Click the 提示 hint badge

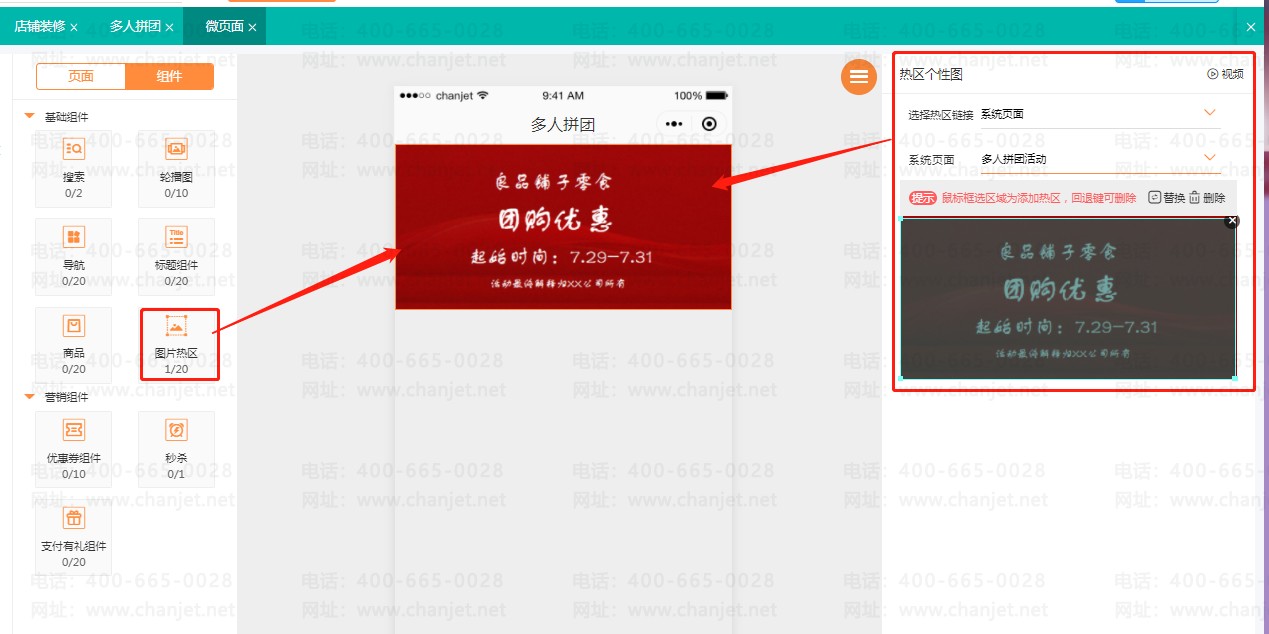click(x=922, y=198)
